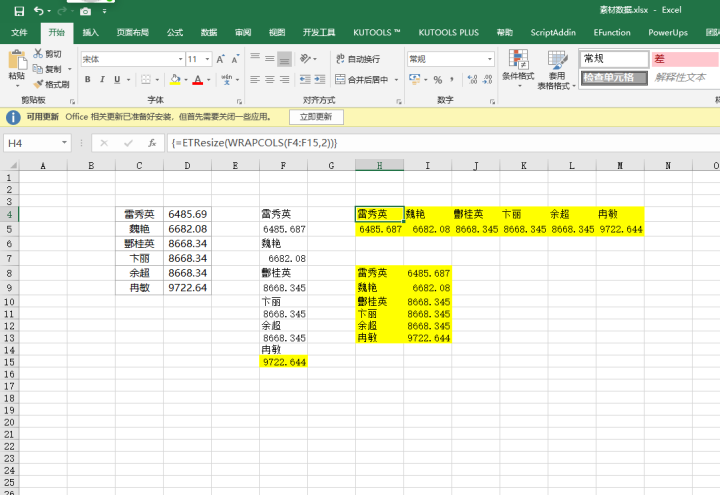Viewport: 720px width, 495px height.
Task: Click the 立即更新 (Update now) button
Action: pyautogui.click(x=316, y=117)
